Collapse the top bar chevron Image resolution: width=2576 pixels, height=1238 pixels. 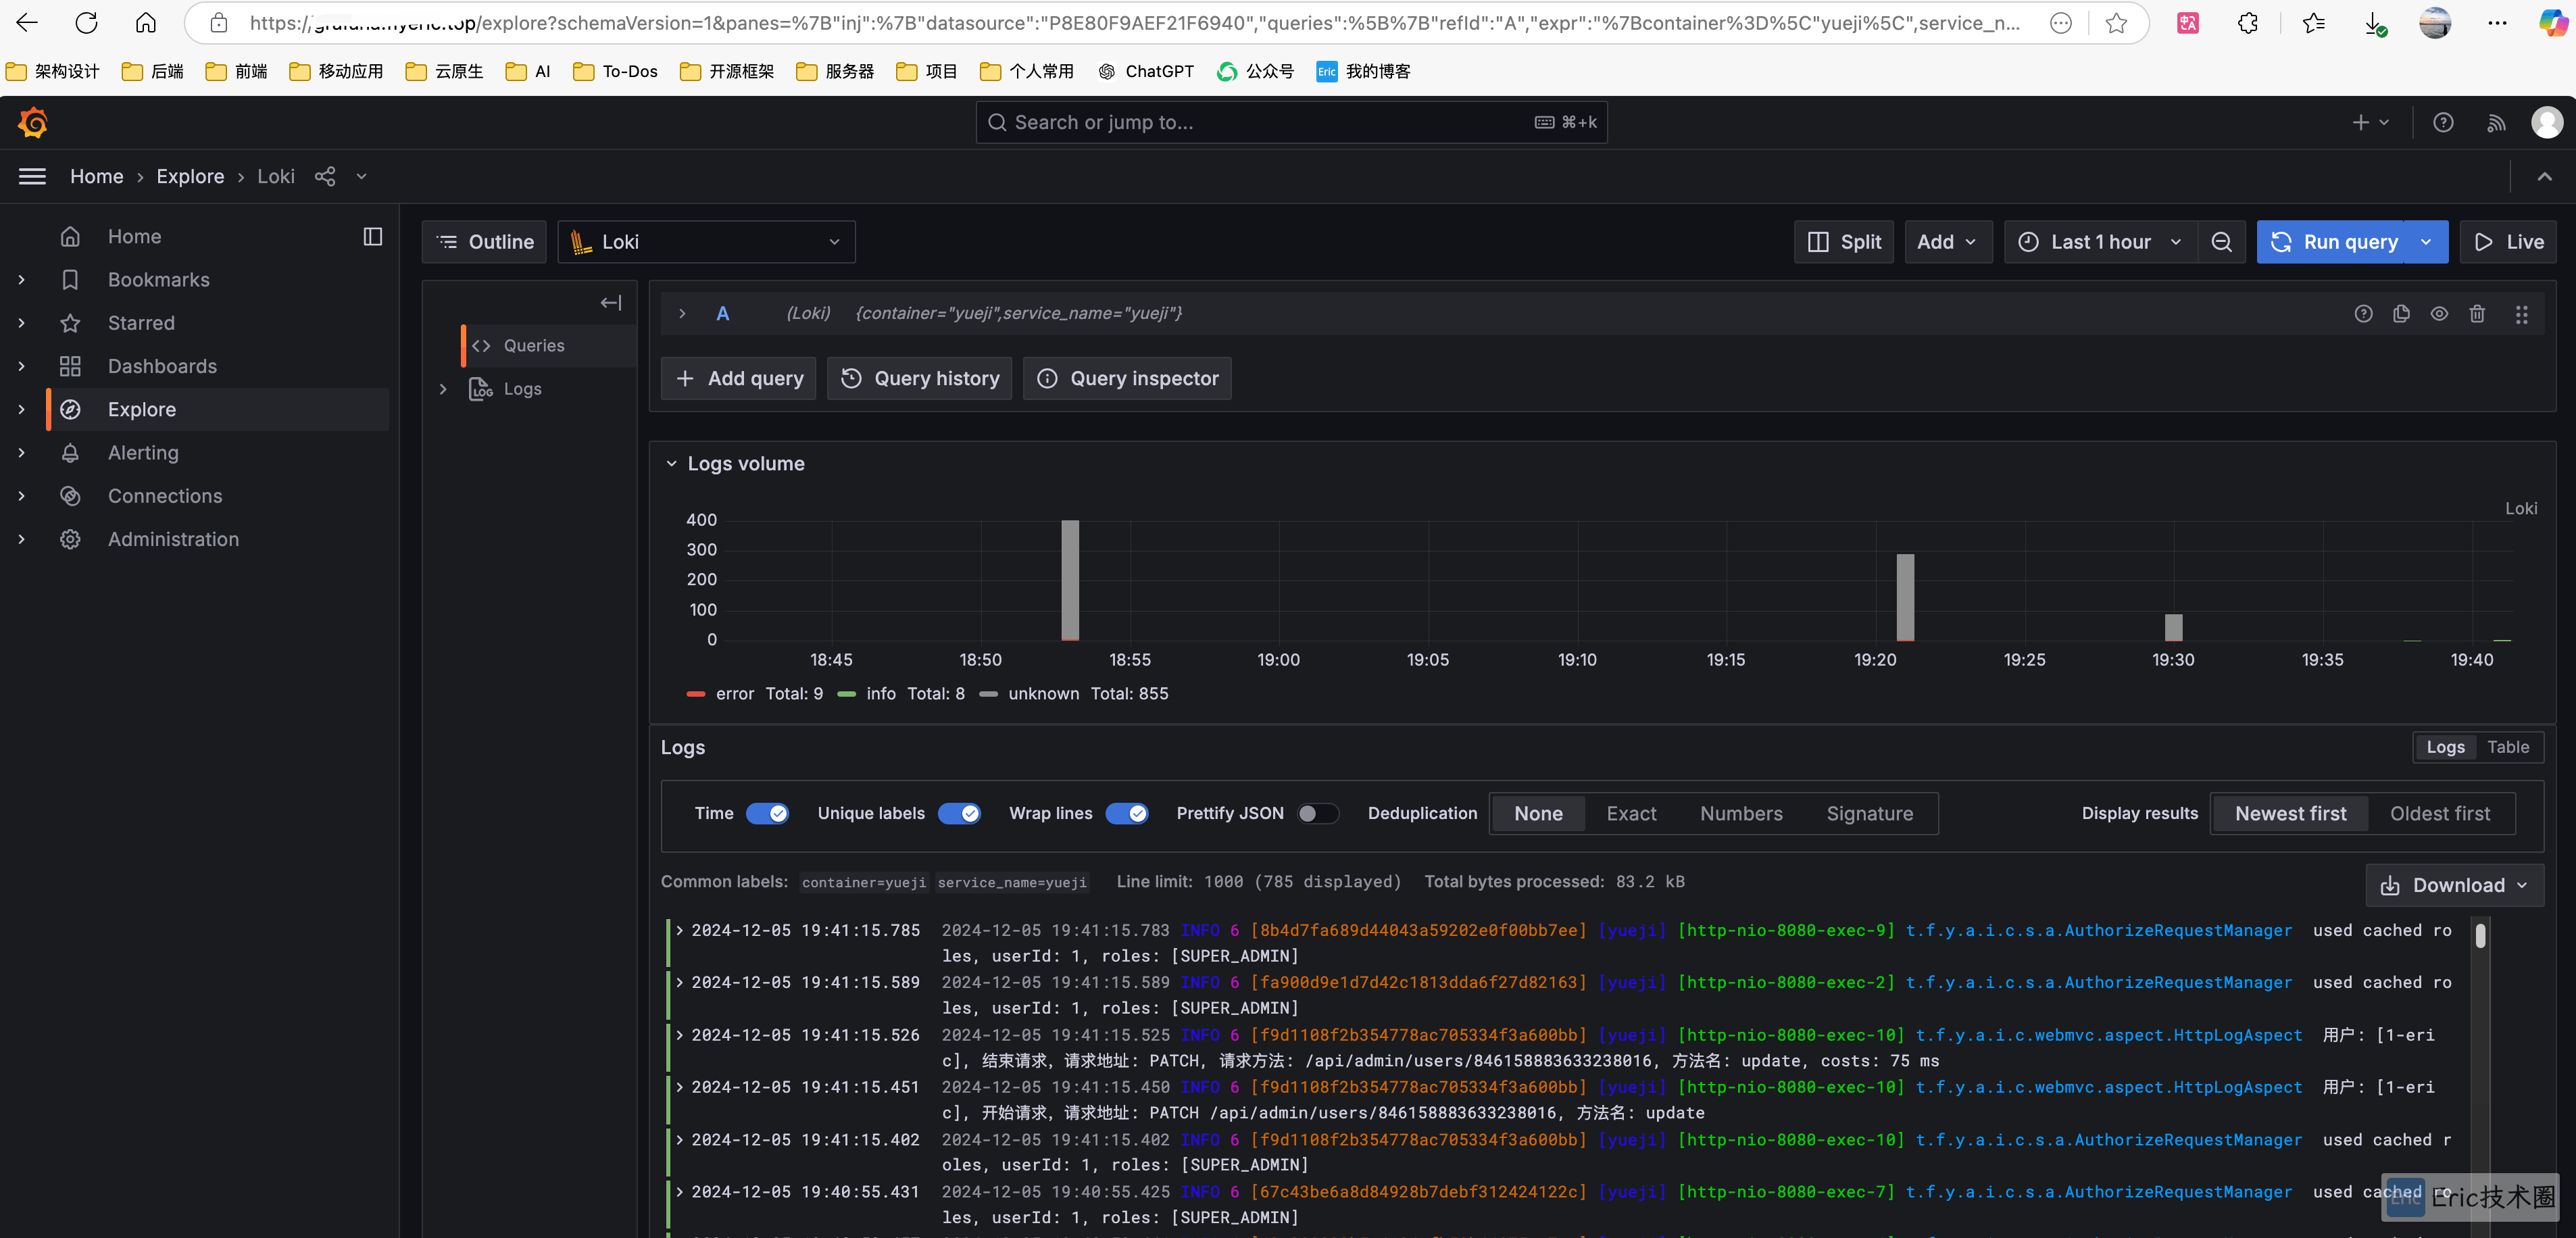2544,177
